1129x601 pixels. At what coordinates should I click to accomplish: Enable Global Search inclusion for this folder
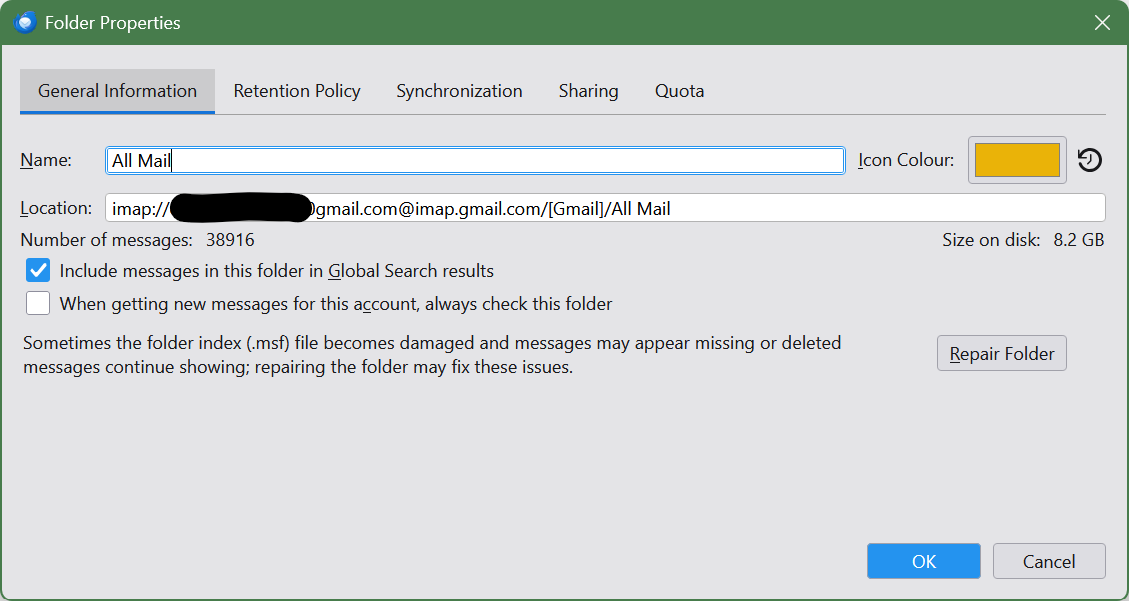pos(38,271)
